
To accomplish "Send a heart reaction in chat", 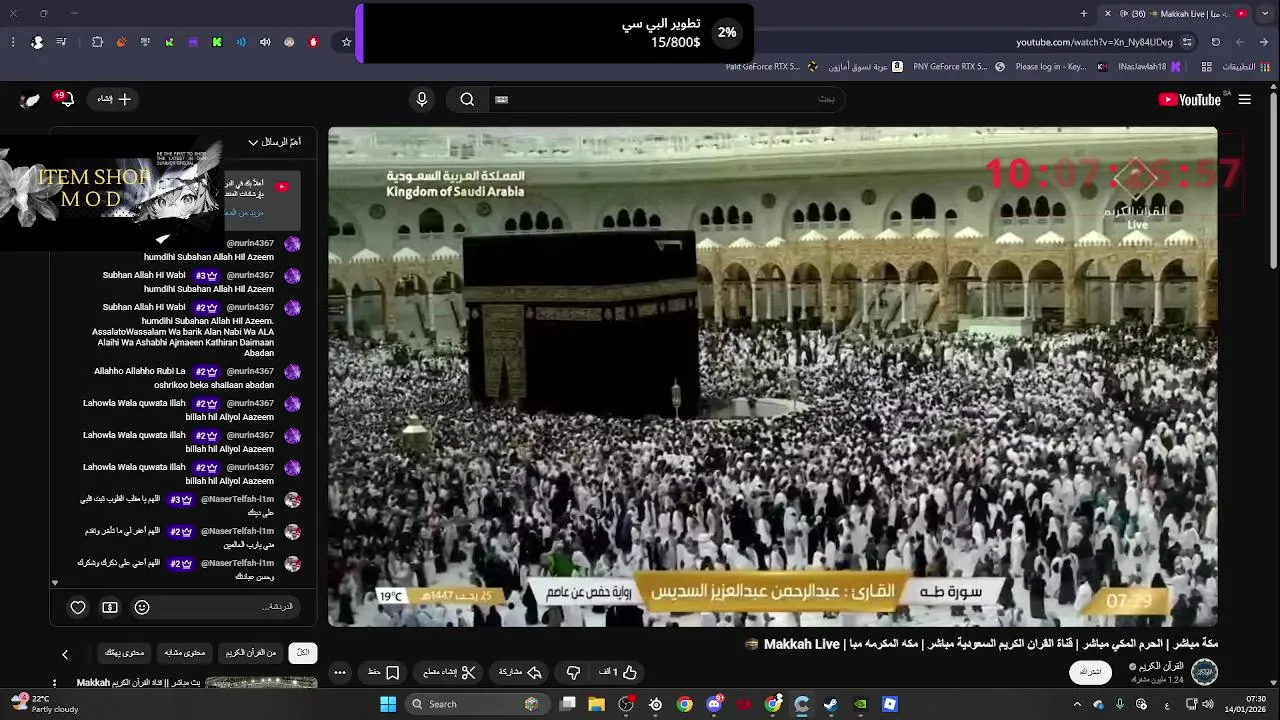I will [78, 607].
